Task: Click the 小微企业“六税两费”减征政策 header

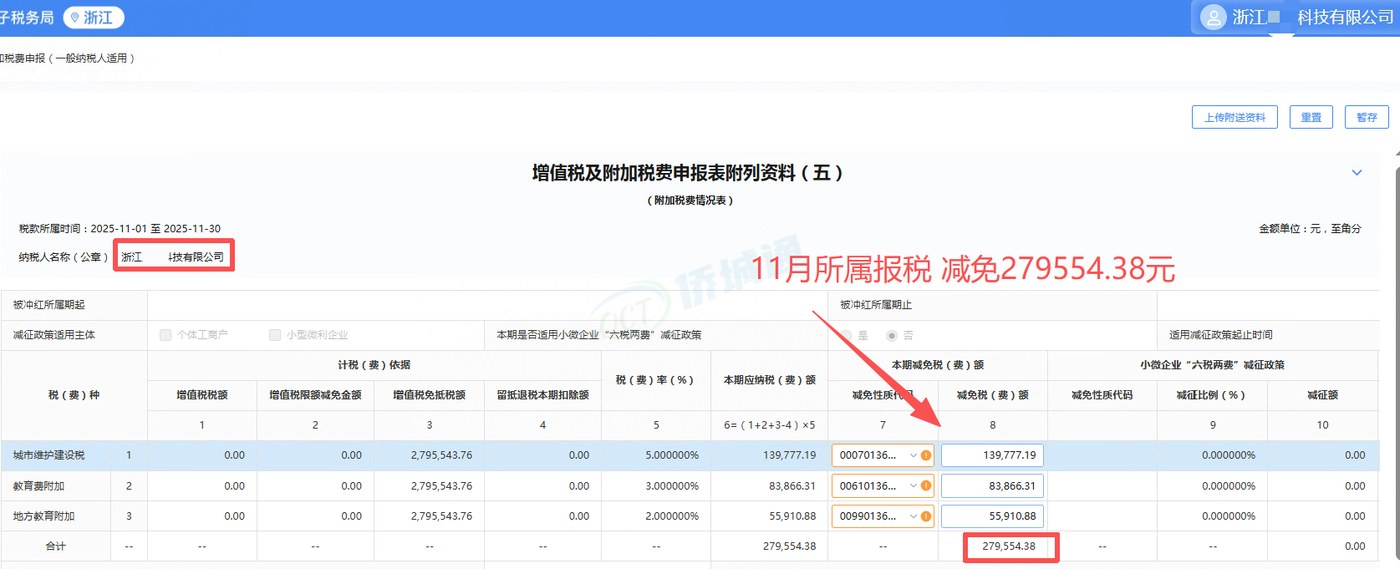Action: coord(1212,365)
